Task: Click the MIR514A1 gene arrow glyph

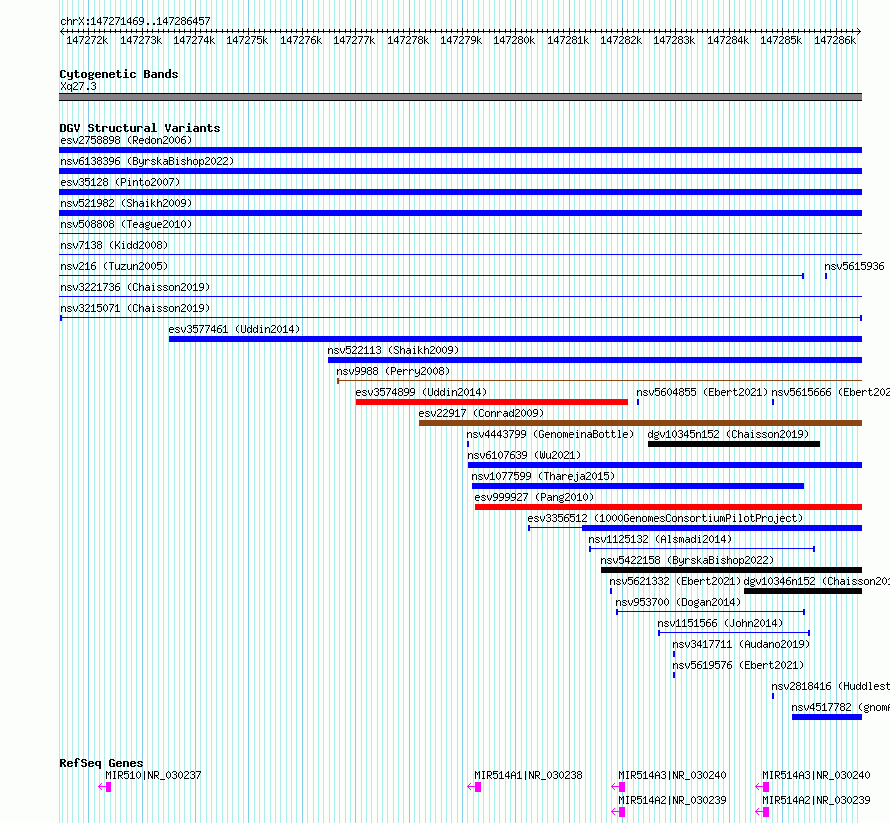Action: coord(475,787)
